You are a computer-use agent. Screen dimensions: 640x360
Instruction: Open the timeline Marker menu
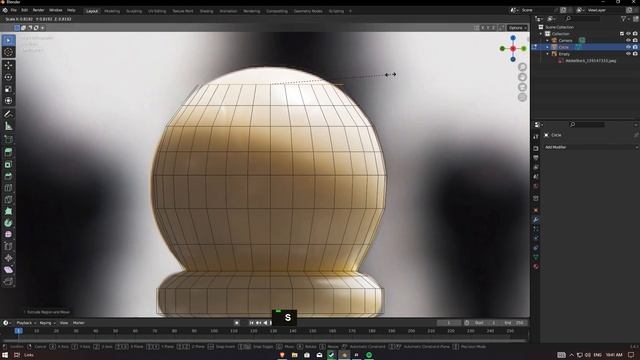pyautogui.click(x=78, y=323)
